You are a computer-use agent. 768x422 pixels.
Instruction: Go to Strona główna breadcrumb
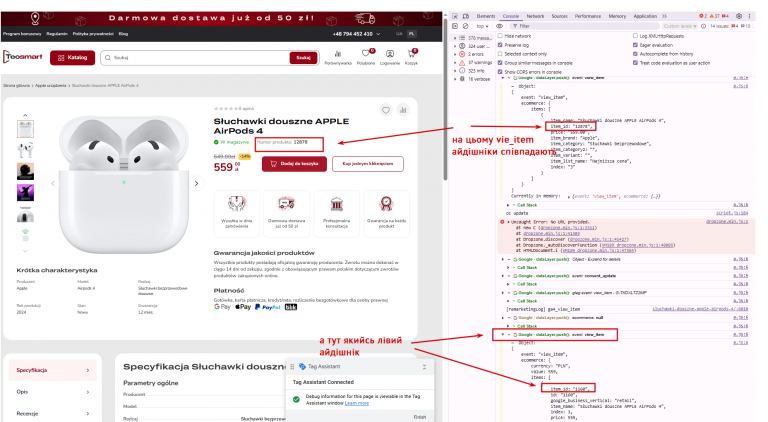16,86
